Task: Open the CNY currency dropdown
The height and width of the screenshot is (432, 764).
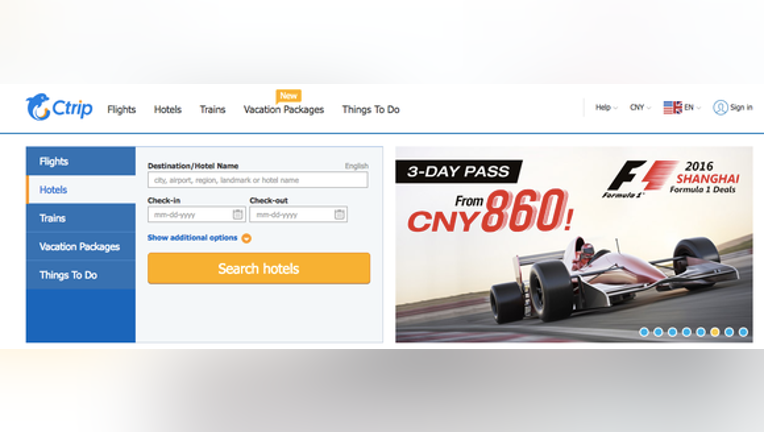Action: click(640, 107)
